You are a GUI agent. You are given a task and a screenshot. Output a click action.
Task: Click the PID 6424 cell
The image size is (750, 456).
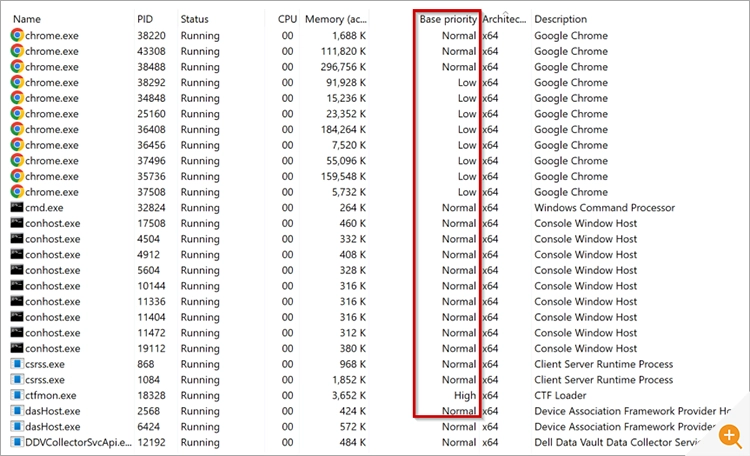(148, 427)
